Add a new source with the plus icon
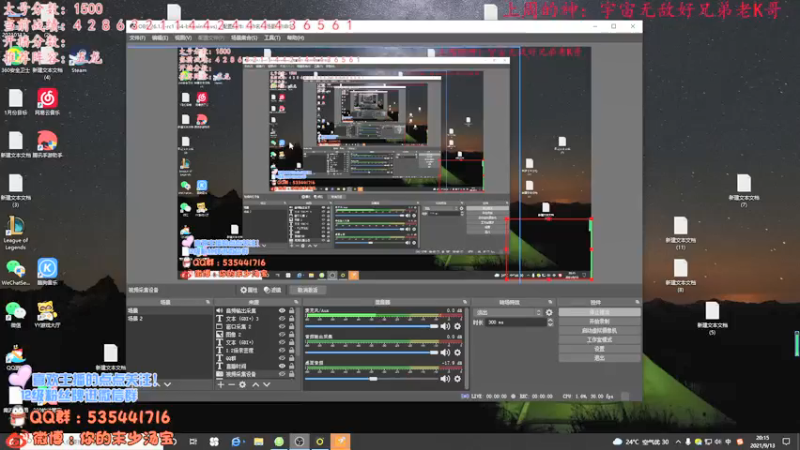The width and height of the screenshot is (800, 450). click(220, 385)
